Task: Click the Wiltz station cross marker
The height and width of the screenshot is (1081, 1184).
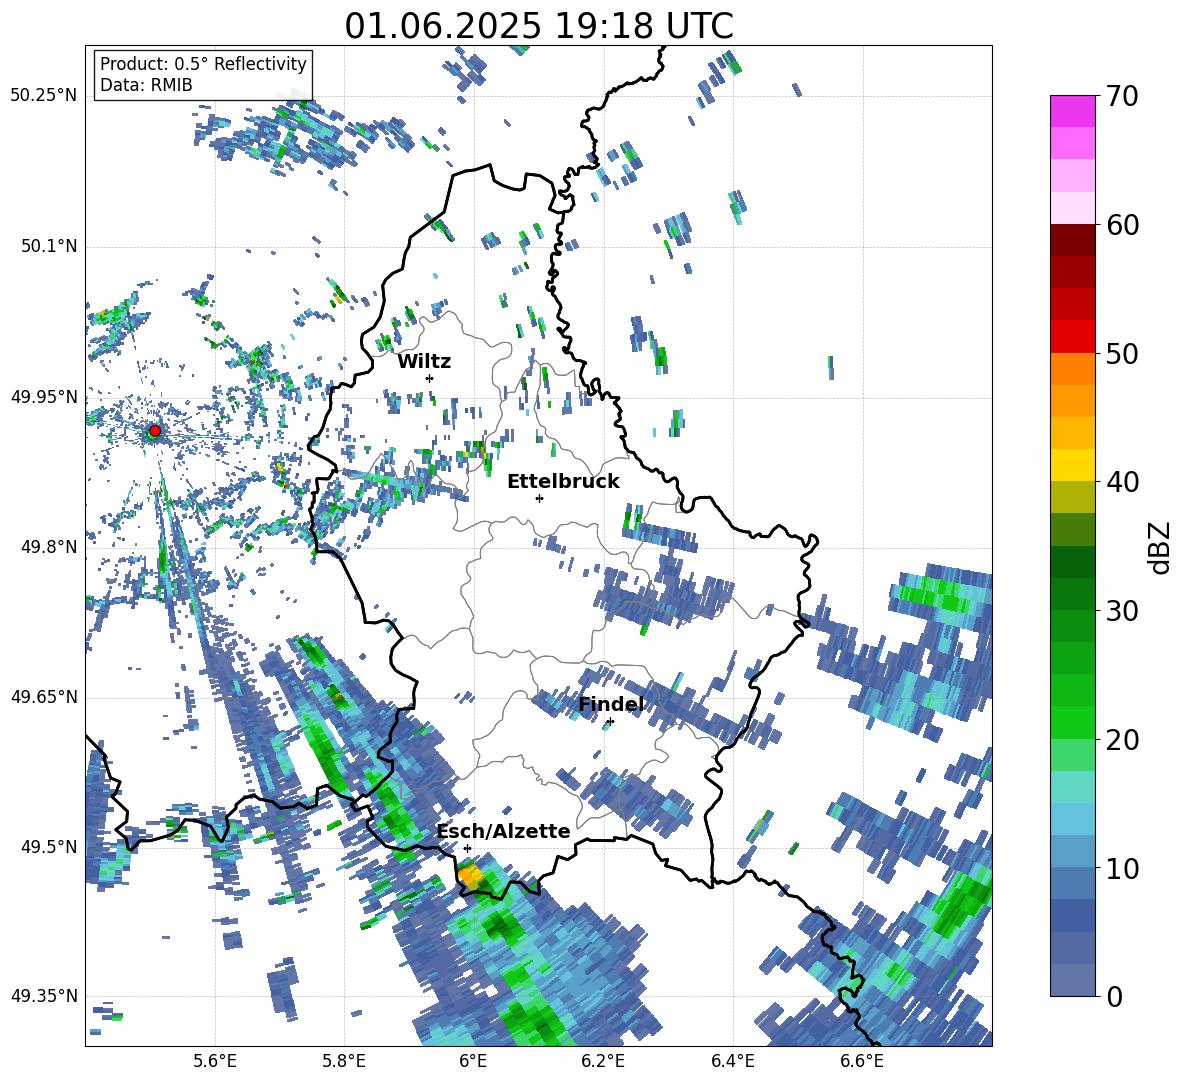Action: (x=430, y=378)
